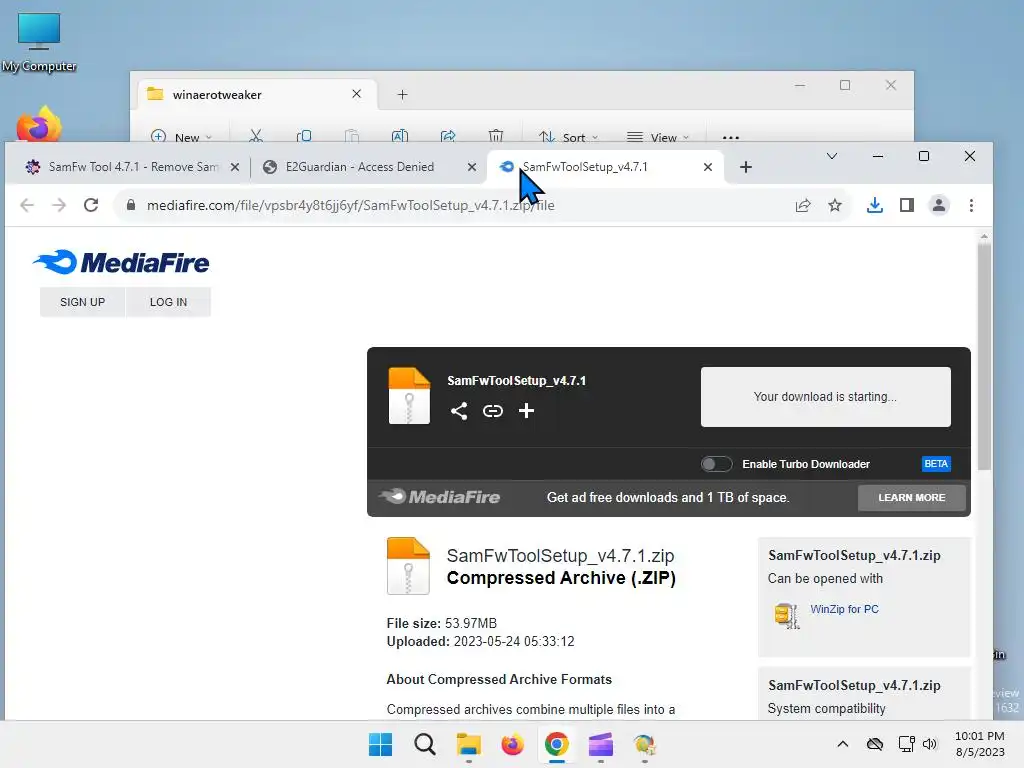The image size is (1024, 768).
Task: Expand View dropdown in winaerotweaker window
Action: 658,136
